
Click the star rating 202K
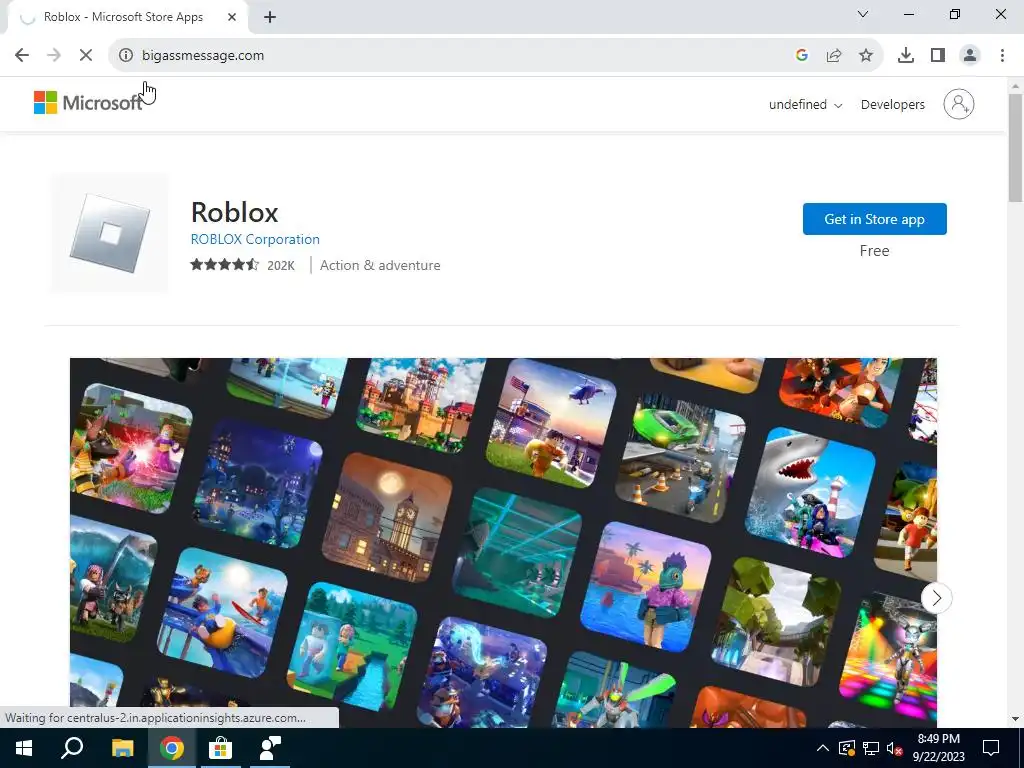[242, 265]
